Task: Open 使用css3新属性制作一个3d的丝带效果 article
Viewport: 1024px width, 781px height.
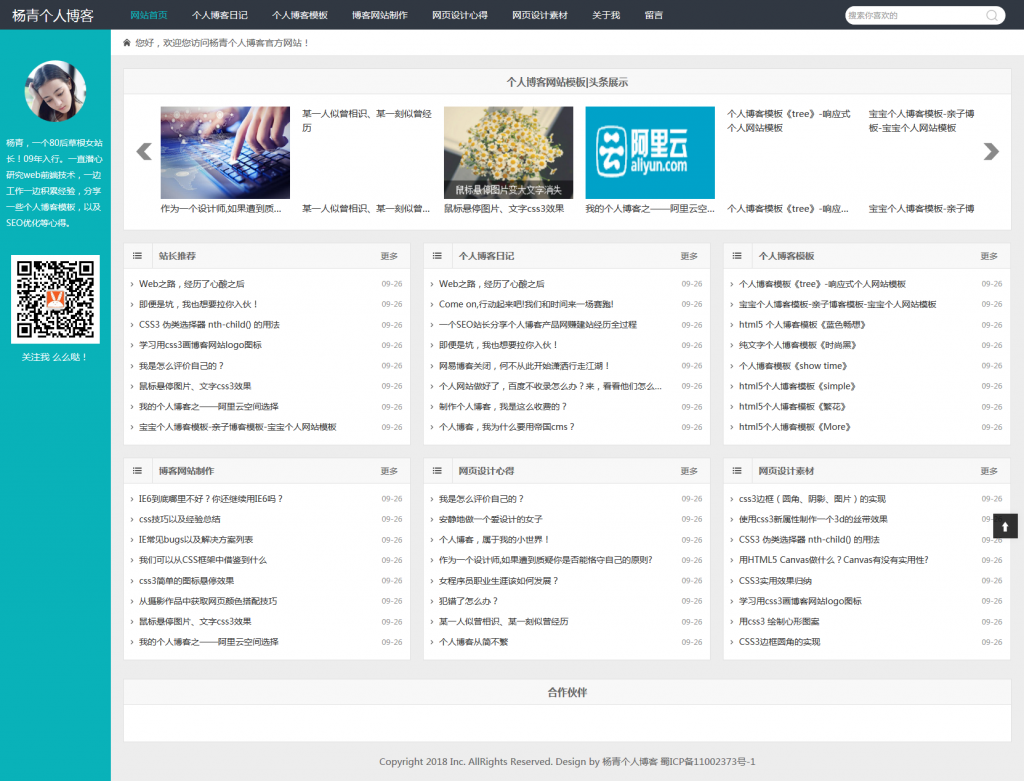Action: click(813, 519)
